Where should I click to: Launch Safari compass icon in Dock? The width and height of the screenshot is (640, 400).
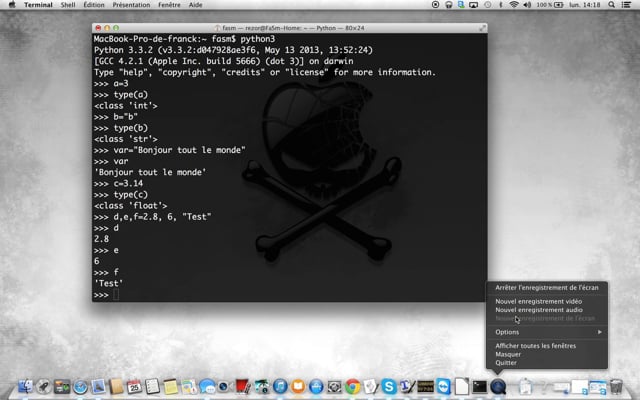tap(80, 386)
